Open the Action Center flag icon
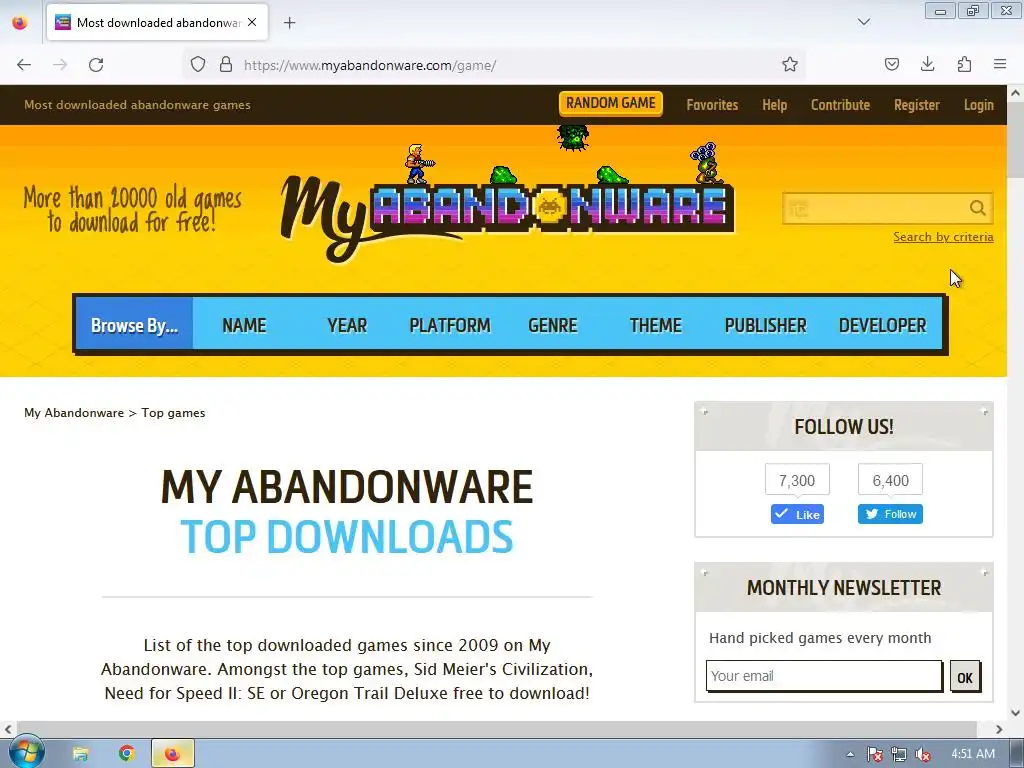 click(x=874, y=754)
